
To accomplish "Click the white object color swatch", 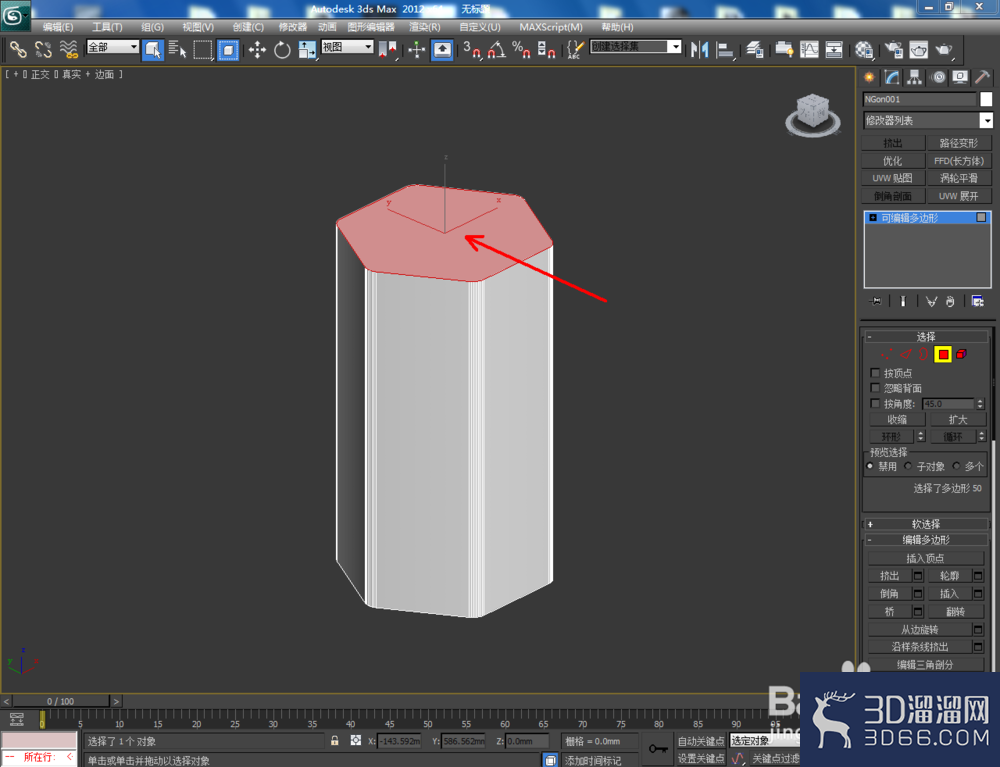I will tap(986, 99).
